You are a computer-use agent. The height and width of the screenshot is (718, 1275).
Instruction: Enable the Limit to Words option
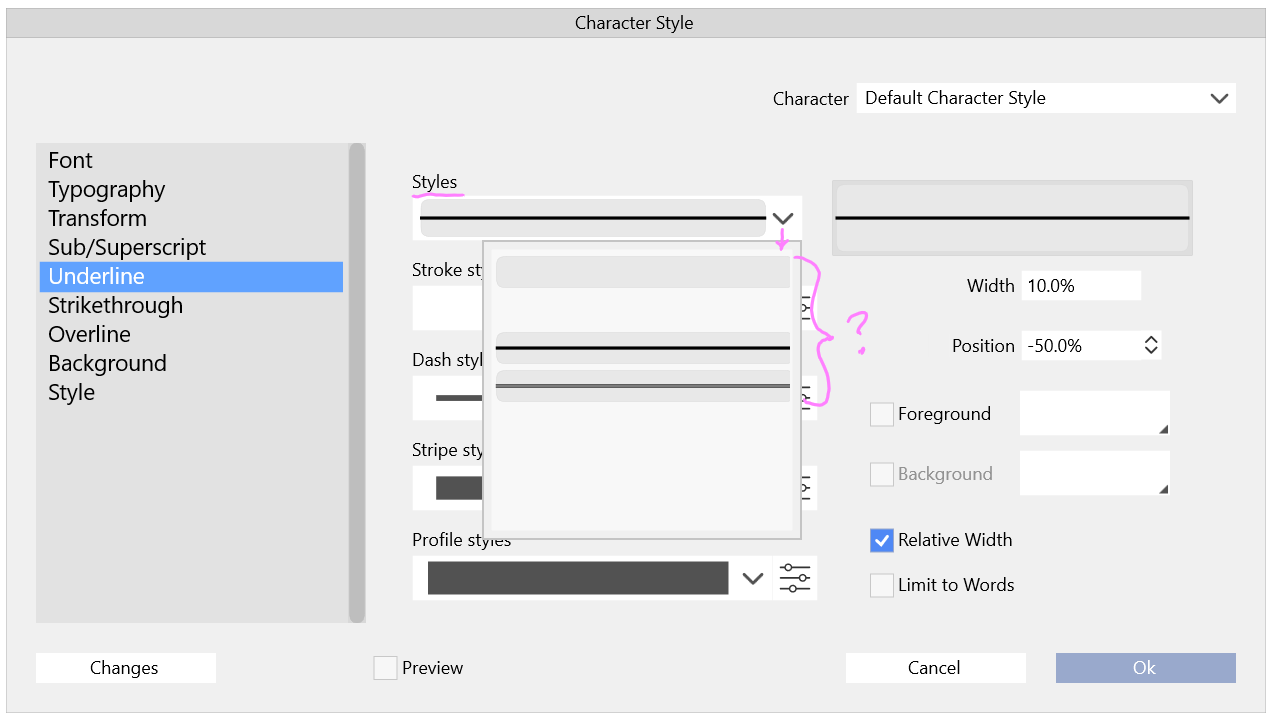[x=881, y=585]
